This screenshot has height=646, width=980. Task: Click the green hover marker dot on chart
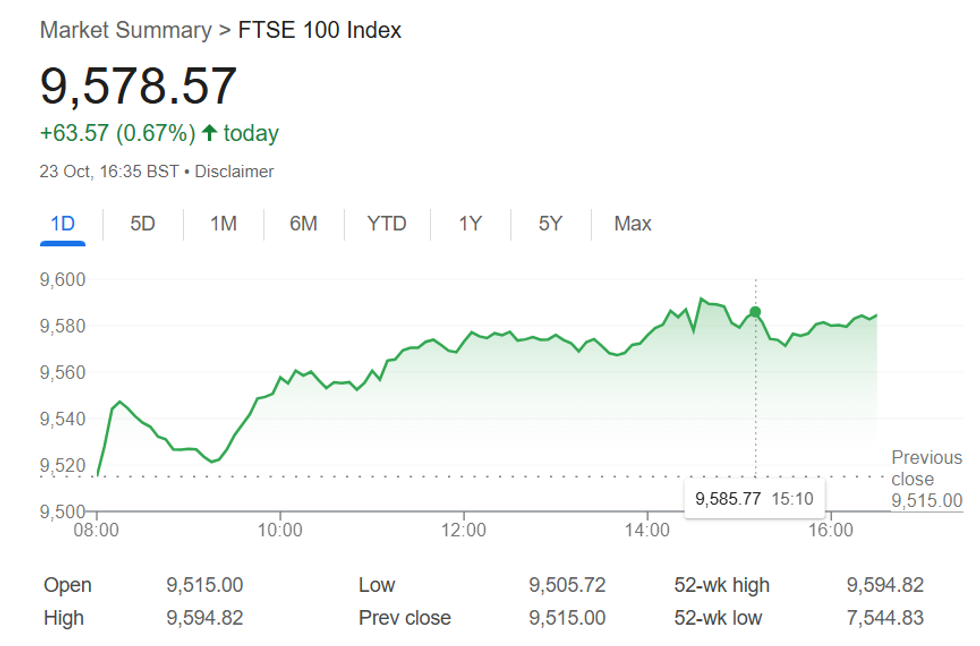[755, 312]
